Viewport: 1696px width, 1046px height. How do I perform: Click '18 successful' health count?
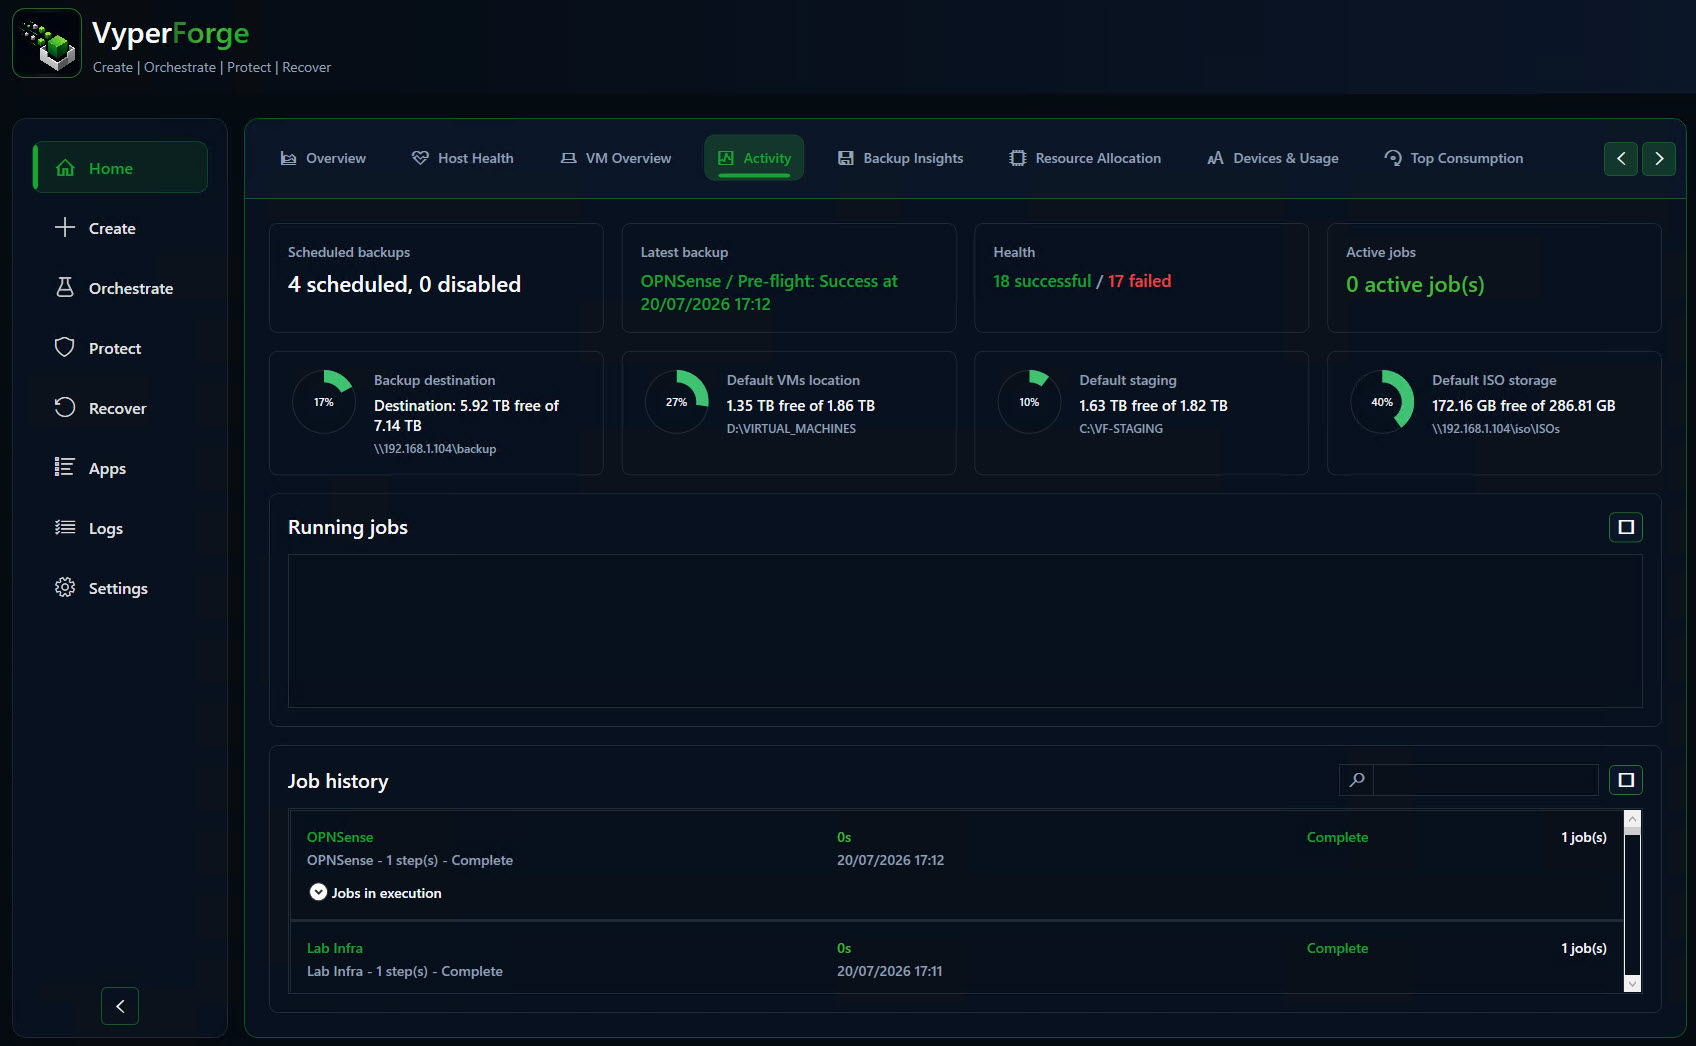pos(1042,281)
